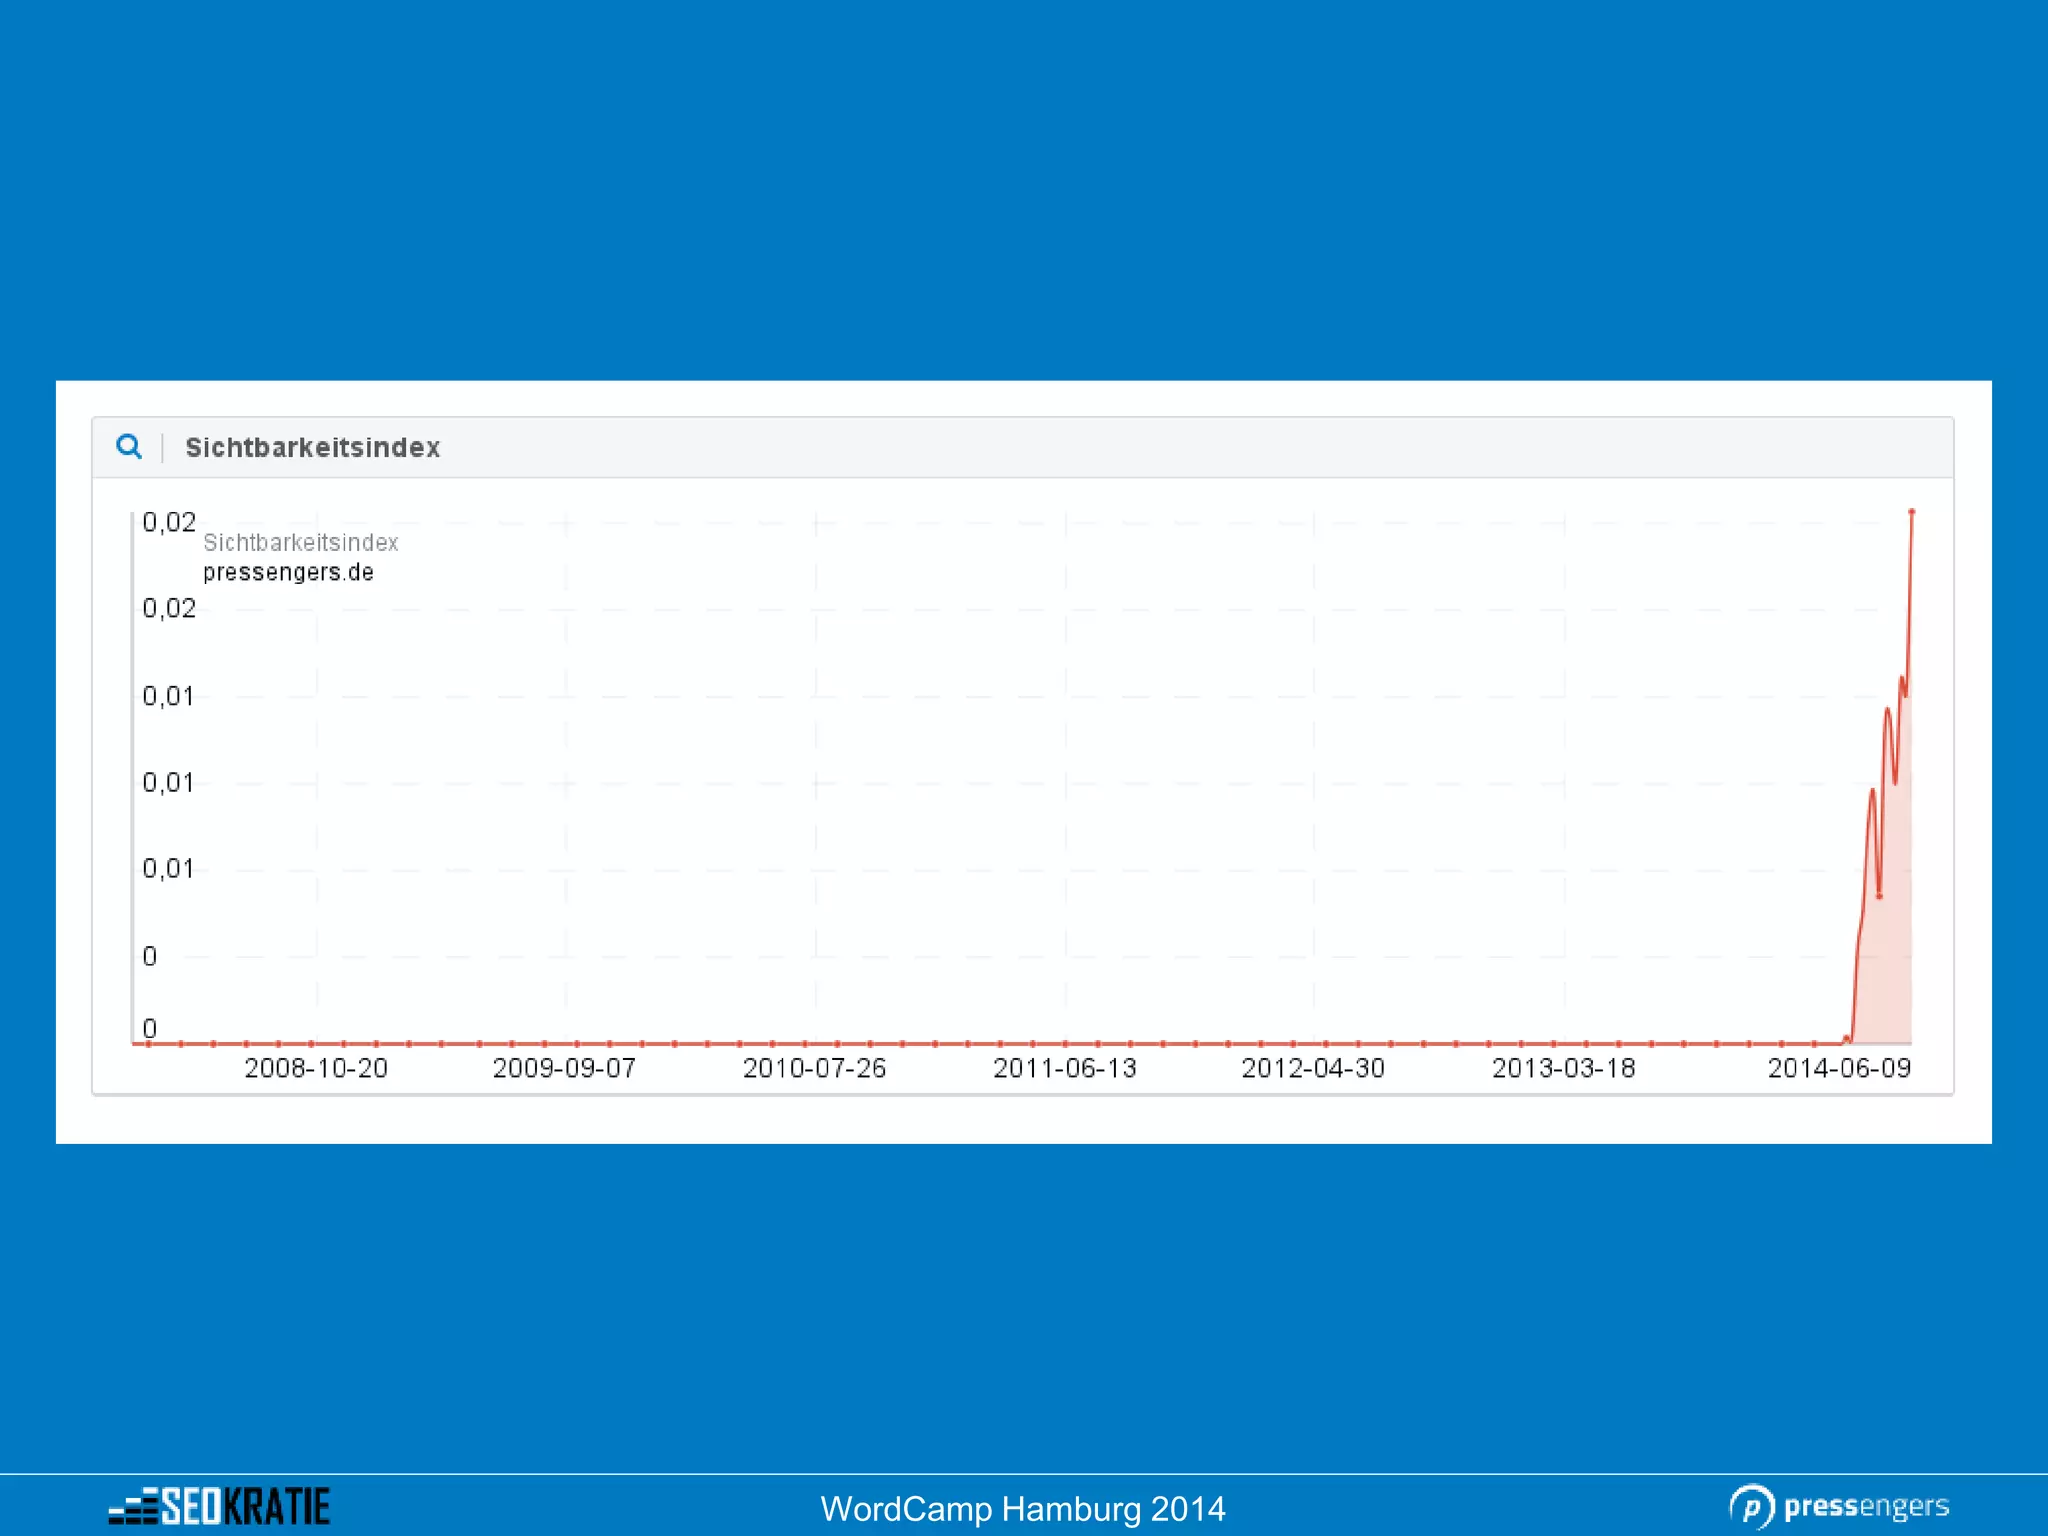Viewport: 2048px width, 1536px height.
Task: Click the Sichtbarkeitsindex panel heading
Action: 312,447
